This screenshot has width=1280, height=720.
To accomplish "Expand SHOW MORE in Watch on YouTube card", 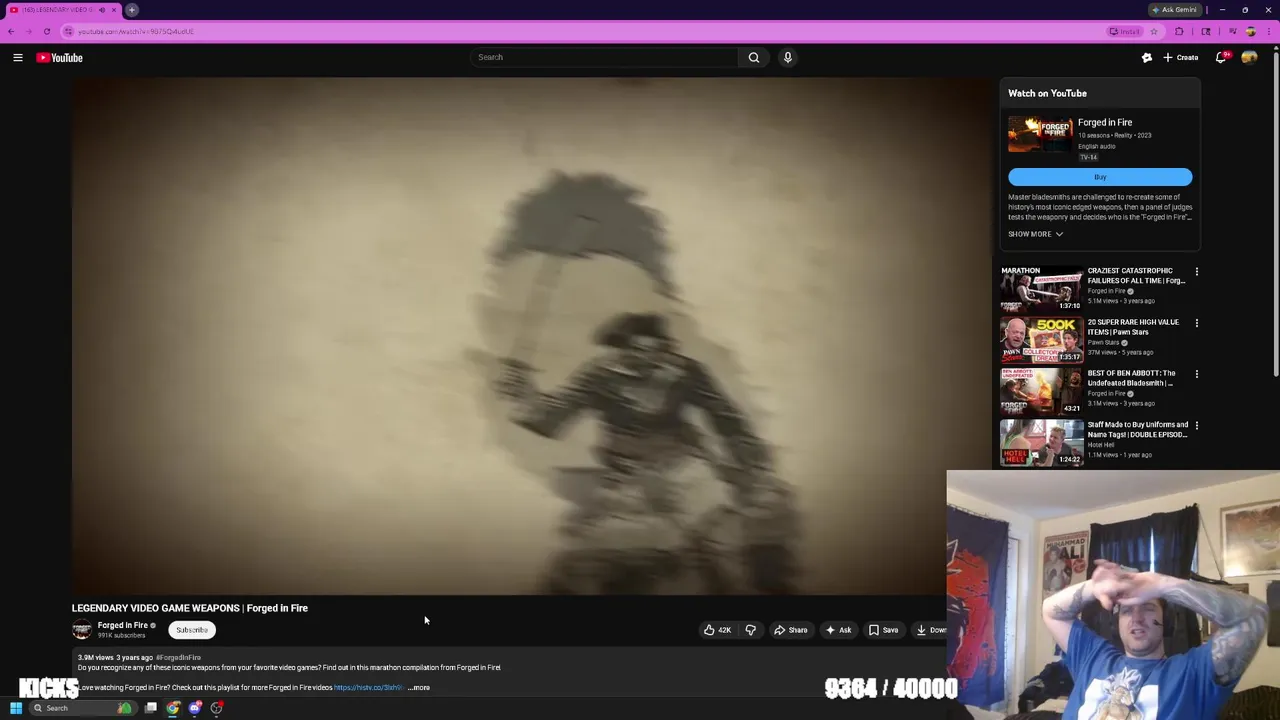I will pos(1035,234).
